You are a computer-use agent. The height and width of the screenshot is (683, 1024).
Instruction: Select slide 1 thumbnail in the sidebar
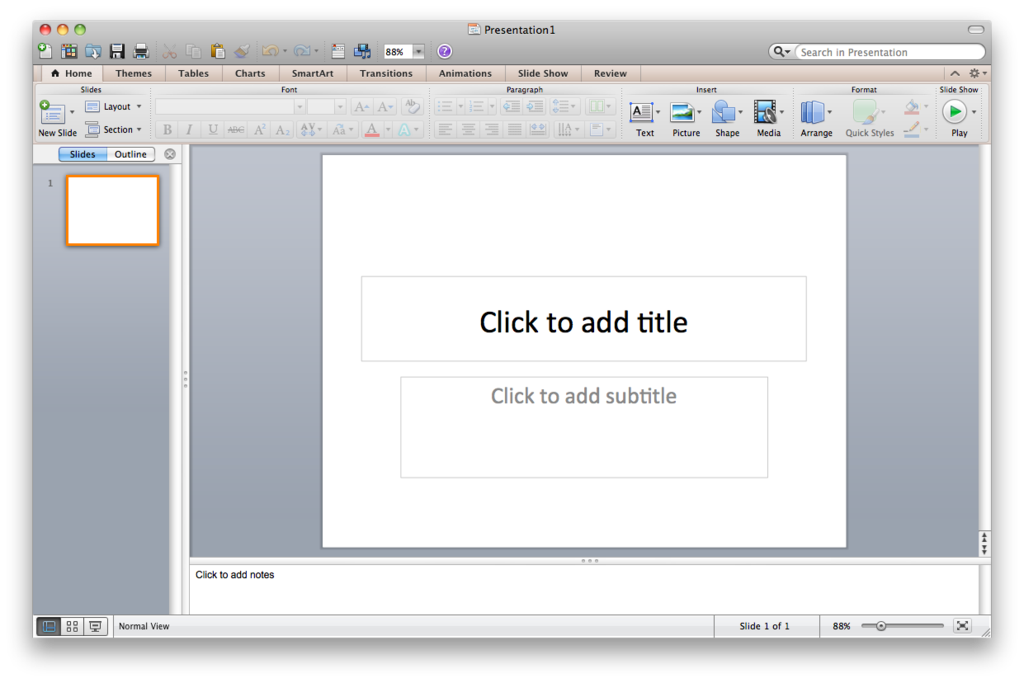(x=112, y=210)
